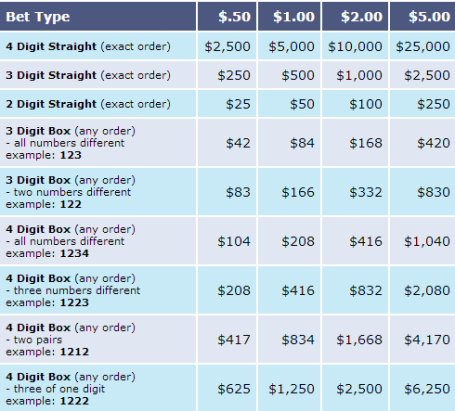The height and width of the screenshot is (411, 455).
Task: Click the $25,000 payout cell
Action: [x=423, y=46]
